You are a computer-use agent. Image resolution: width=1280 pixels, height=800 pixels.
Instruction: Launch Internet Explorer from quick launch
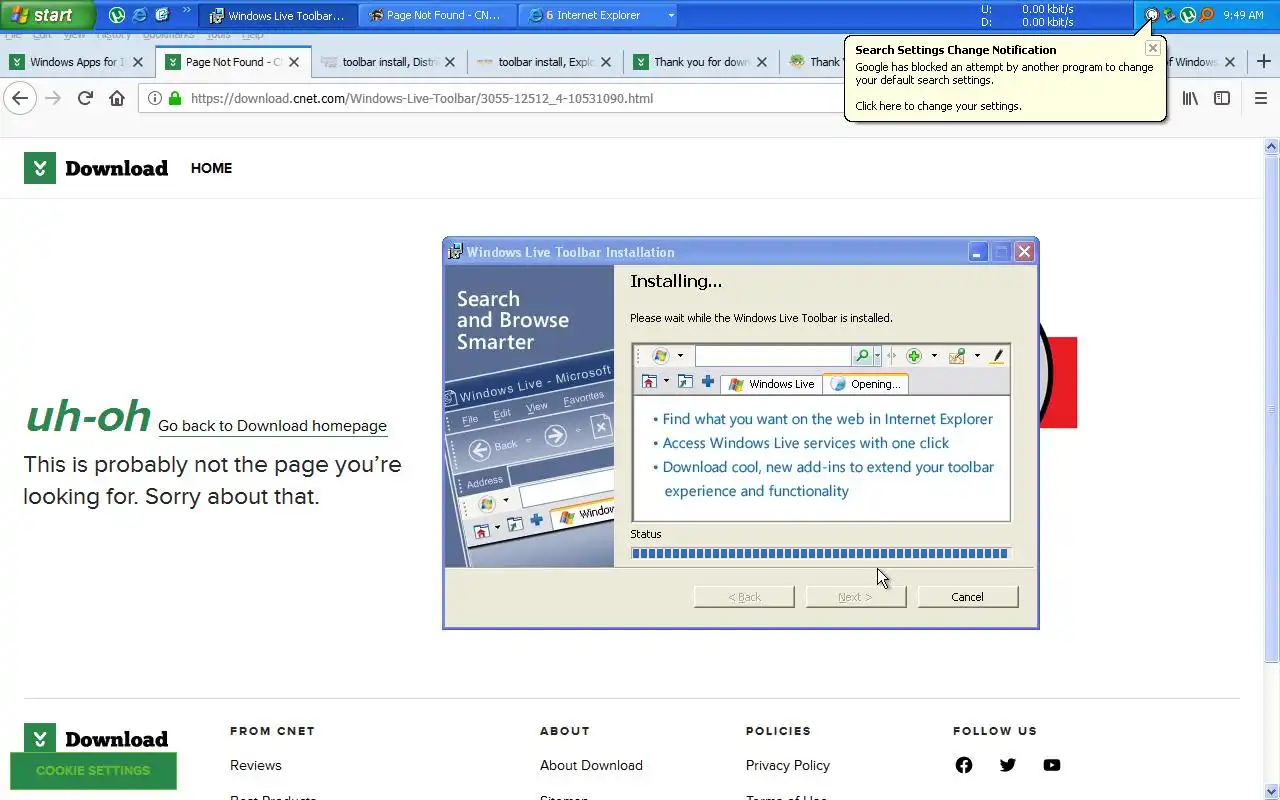point(139,15)
